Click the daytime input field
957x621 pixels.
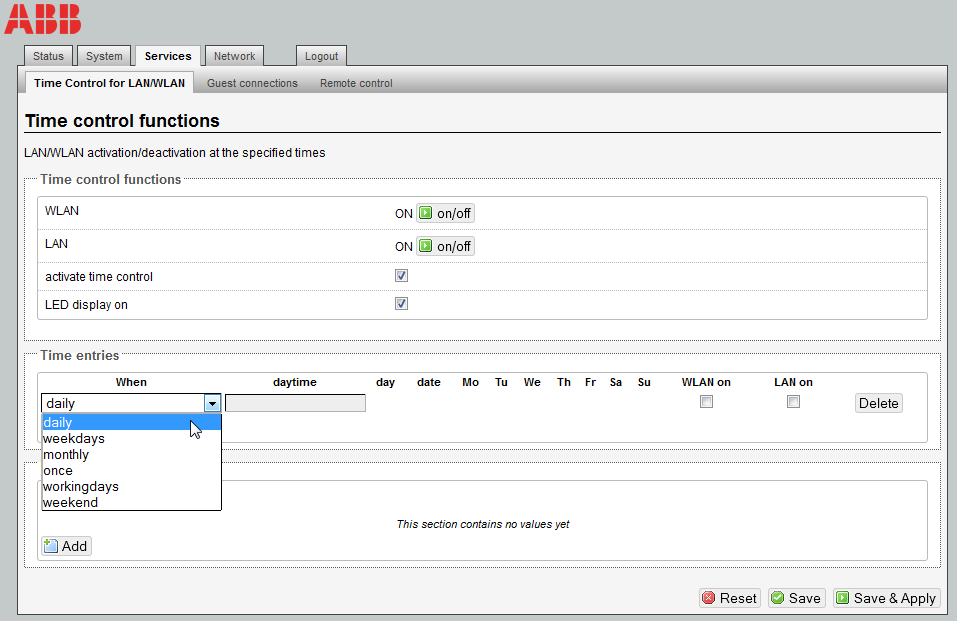tap(295, 403)
